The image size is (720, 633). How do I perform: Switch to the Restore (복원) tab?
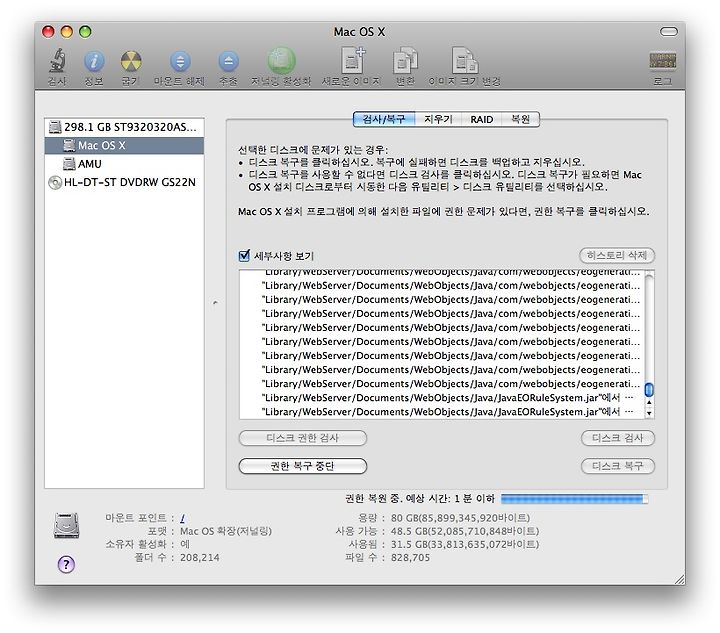tap(520, 119)
